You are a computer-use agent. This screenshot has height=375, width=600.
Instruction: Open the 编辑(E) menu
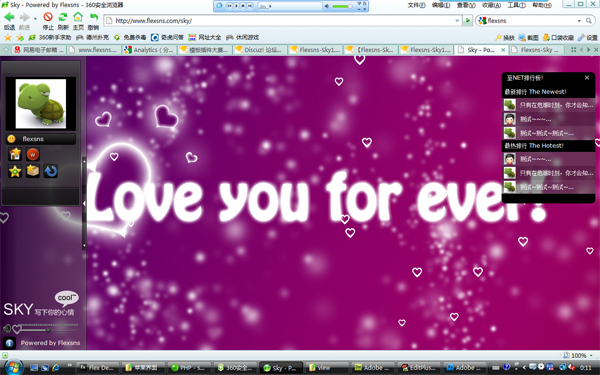pyautogui.click(x=441, y=5)
